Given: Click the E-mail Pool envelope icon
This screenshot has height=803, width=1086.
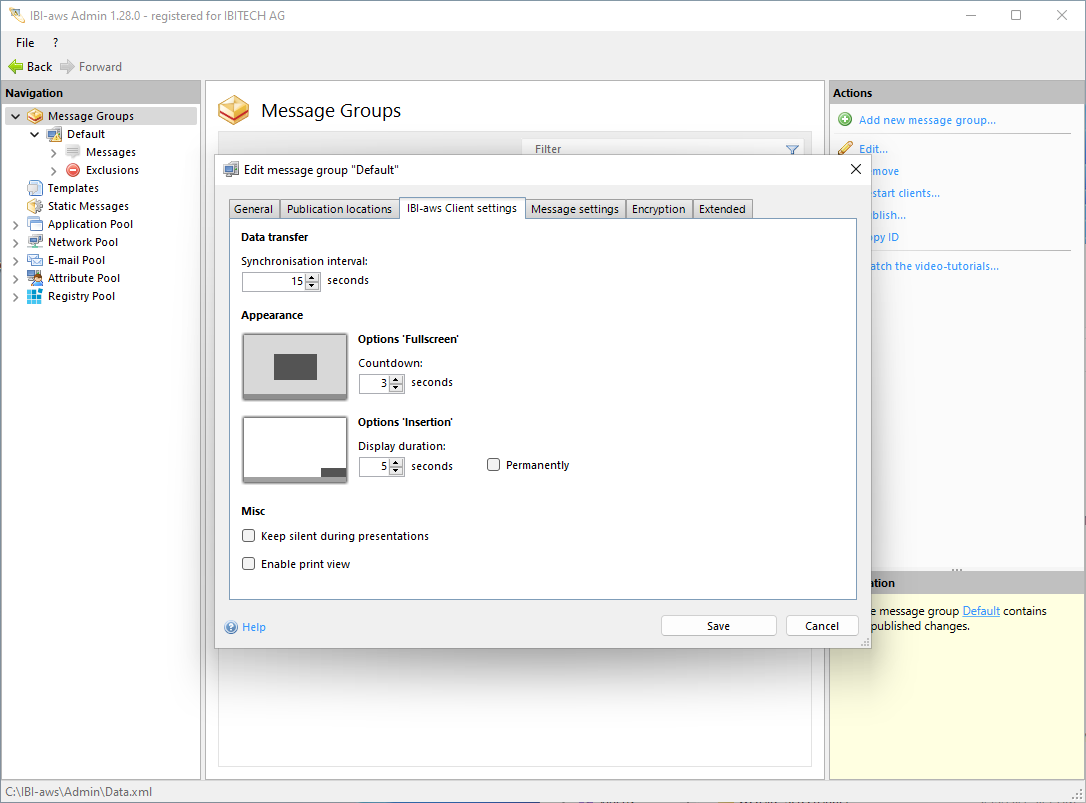Looking at the screenshot, I should click(35, 260).
